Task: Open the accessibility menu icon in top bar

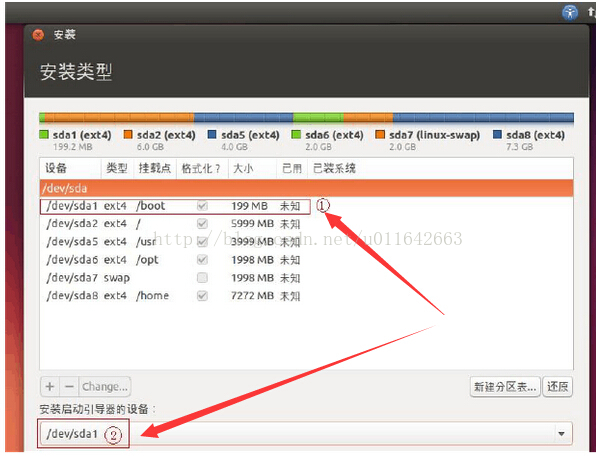Action: (x=570, y=13)
